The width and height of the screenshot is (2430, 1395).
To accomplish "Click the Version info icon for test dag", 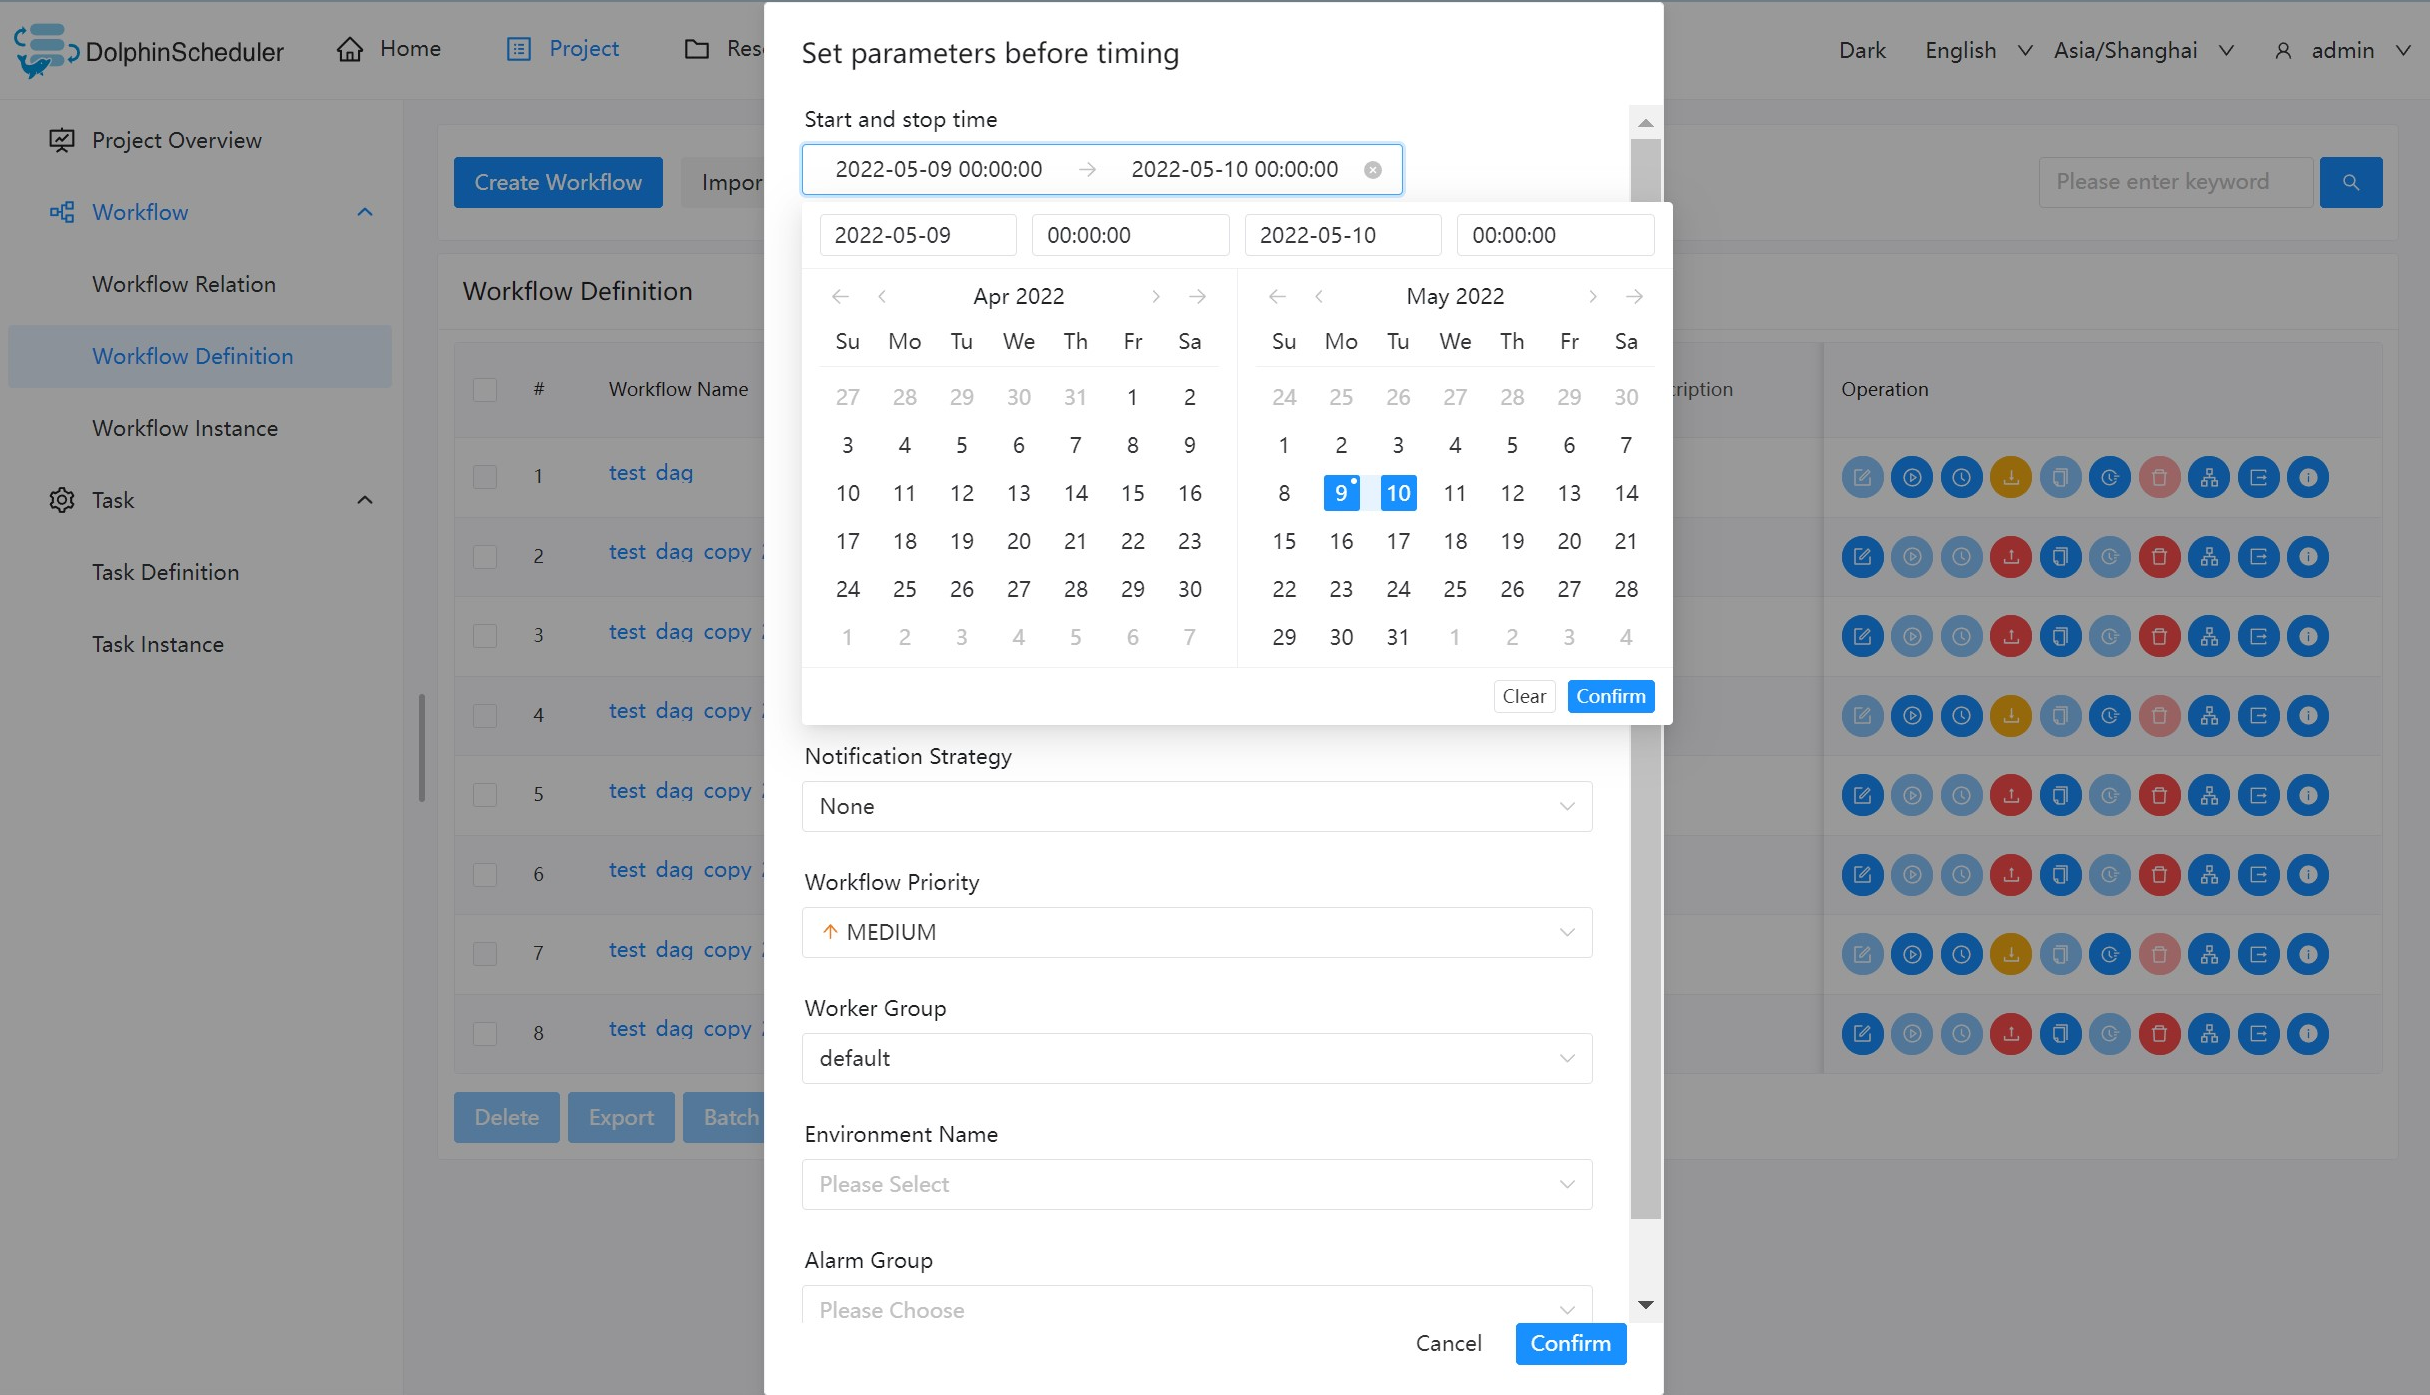I will point(2308,477).
